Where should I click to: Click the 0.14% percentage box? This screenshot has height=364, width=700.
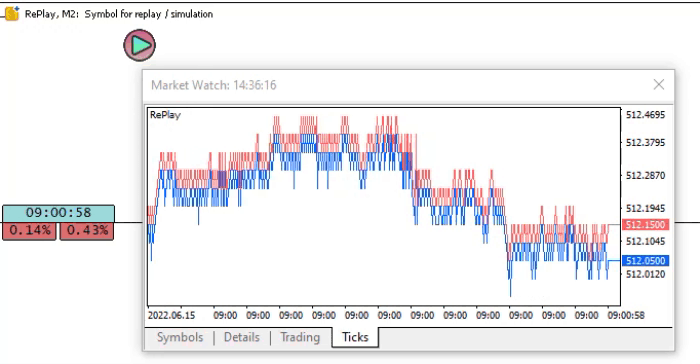point(29,231)
